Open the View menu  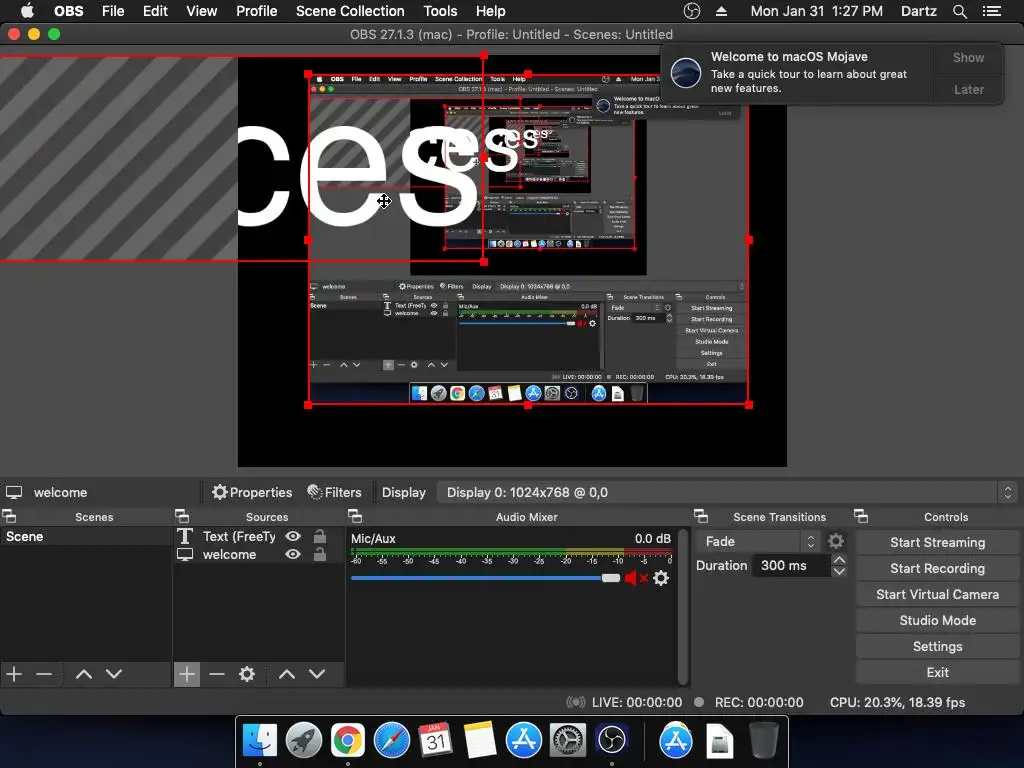(201, 11)
